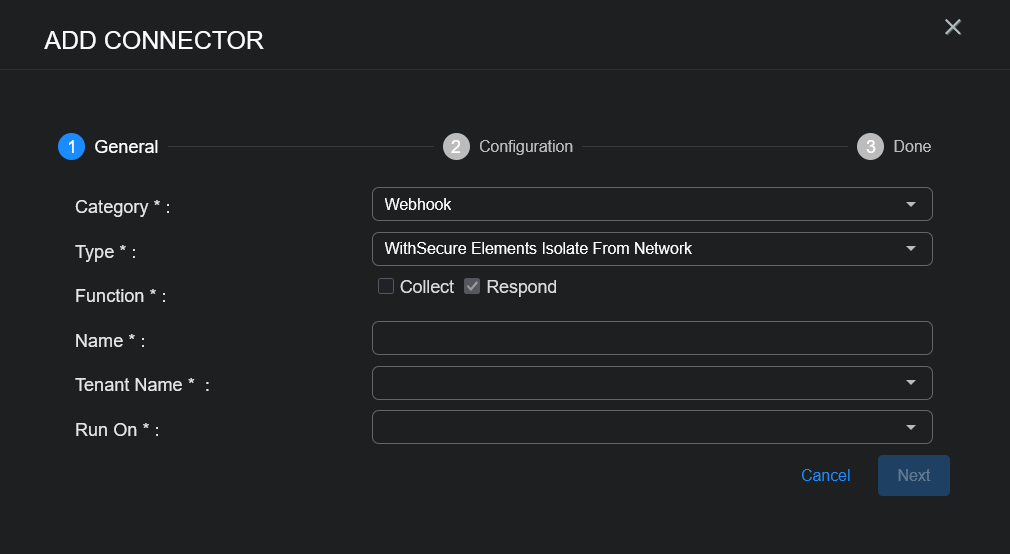Go to the Configuration step label

click(526, 147)
